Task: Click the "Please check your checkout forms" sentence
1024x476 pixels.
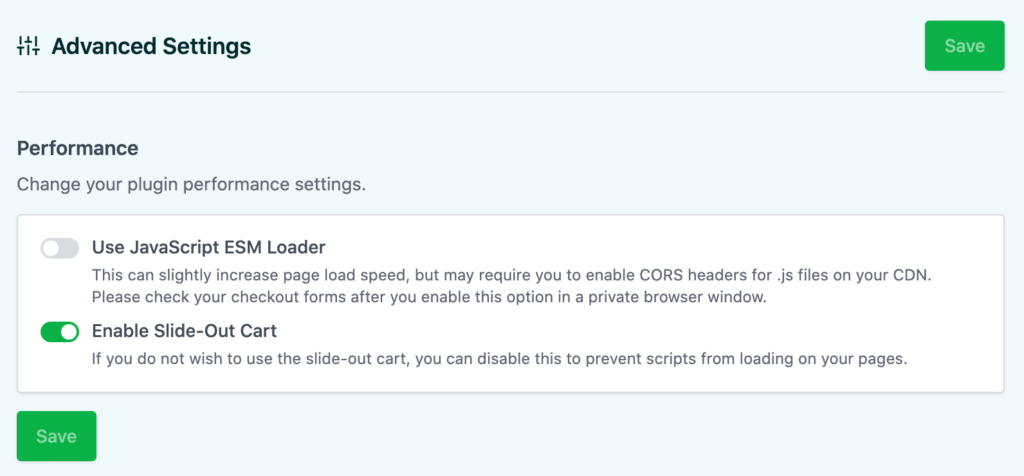Action: click(x=428, y=297)
